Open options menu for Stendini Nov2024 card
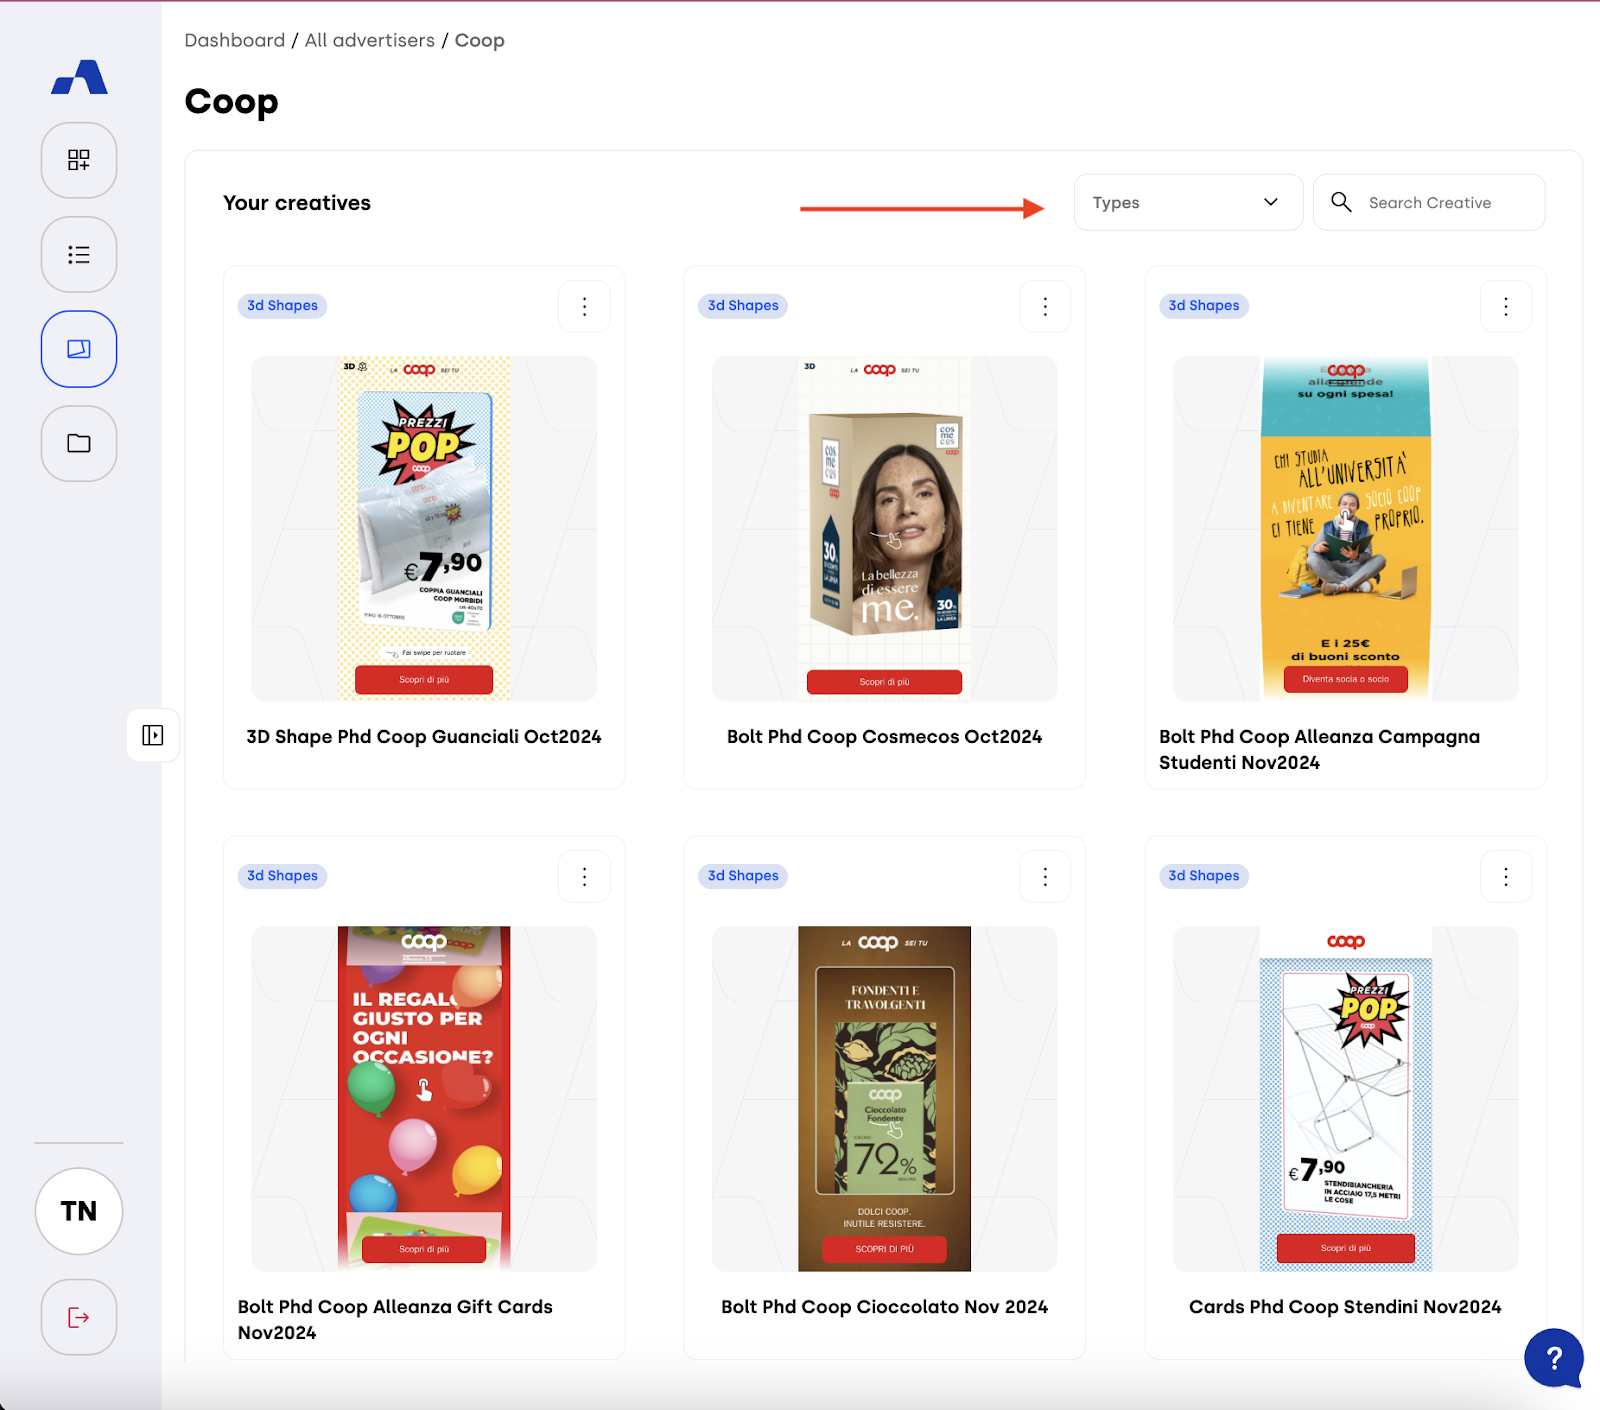1600x1410 pixels. click(x=1506, y=876)
